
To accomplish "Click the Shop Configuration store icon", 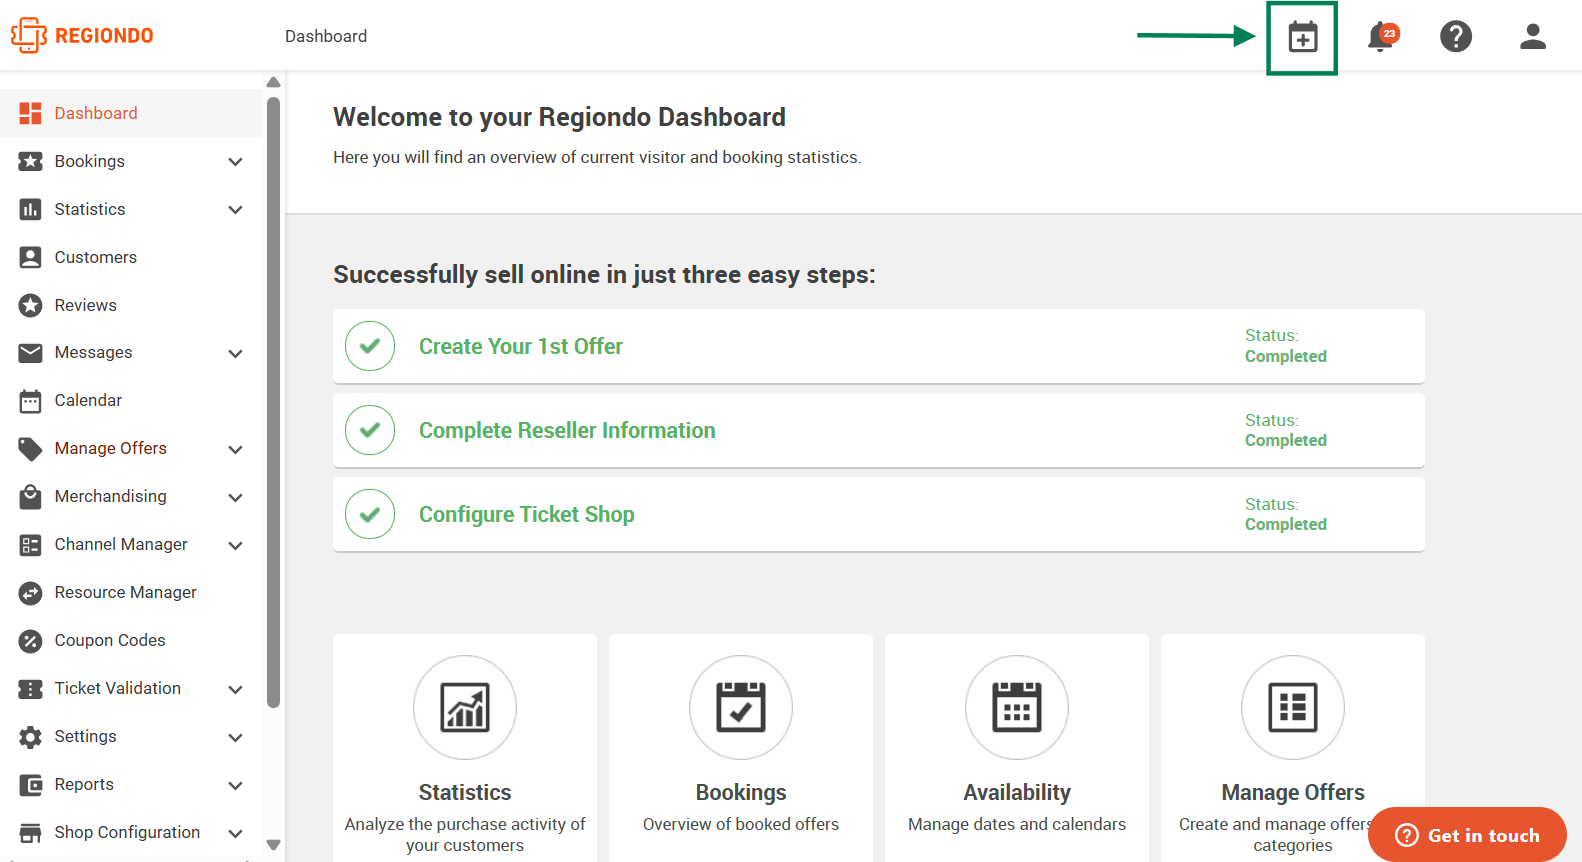I will click(31, 833).
